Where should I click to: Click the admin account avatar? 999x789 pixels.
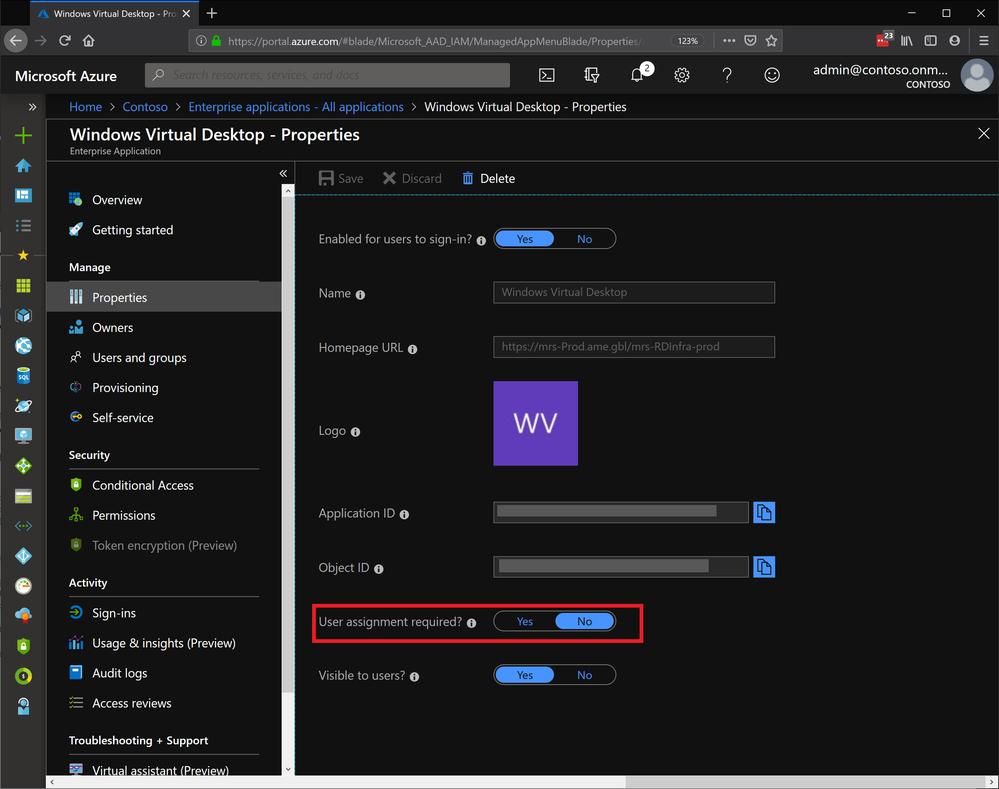977,75
